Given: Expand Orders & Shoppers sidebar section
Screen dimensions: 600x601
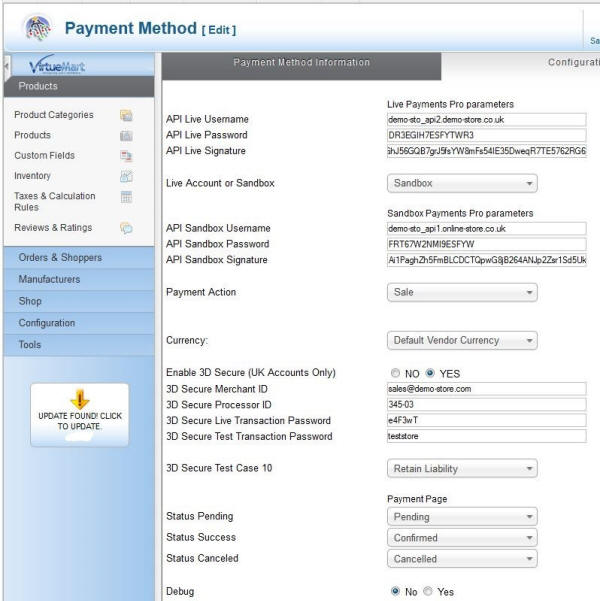Looking at the screenshot, I should pos(79,258).
